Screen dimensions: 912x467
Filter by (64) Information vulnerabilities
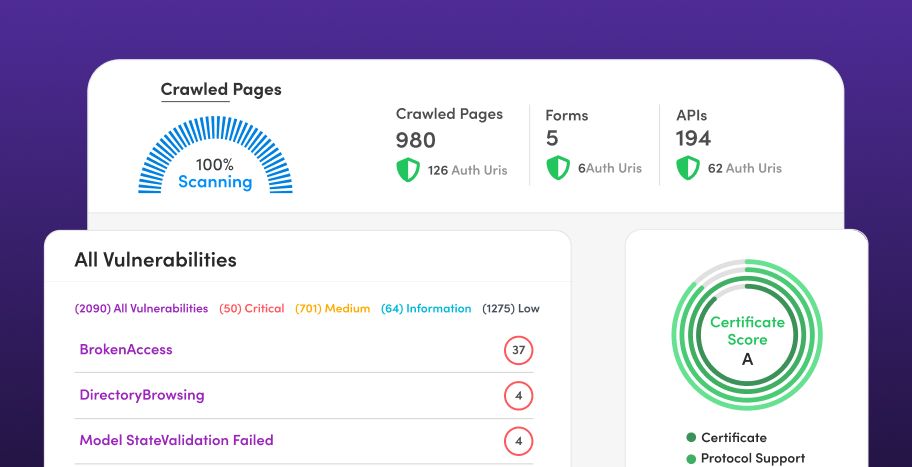click(x=426, y=309)
